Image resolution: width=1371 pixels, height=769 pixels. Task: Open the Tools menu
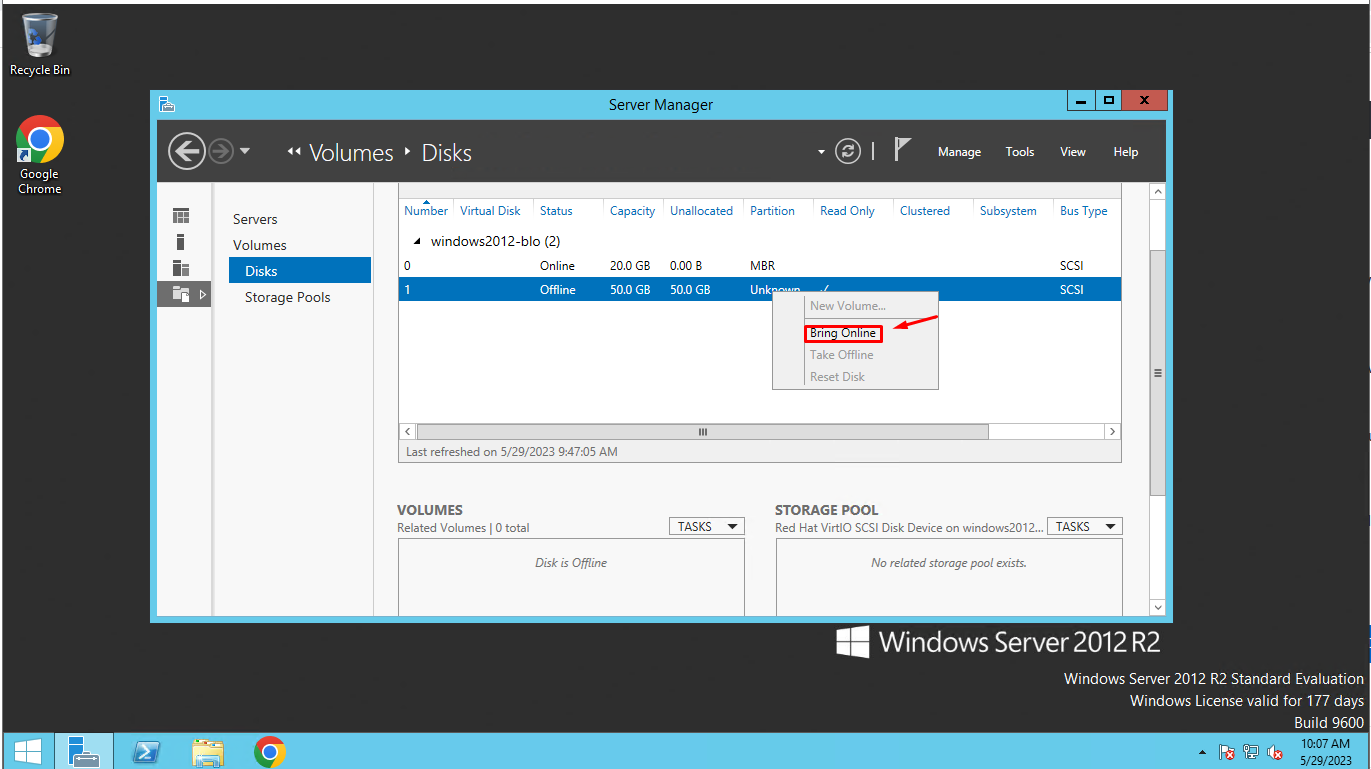1020,152
